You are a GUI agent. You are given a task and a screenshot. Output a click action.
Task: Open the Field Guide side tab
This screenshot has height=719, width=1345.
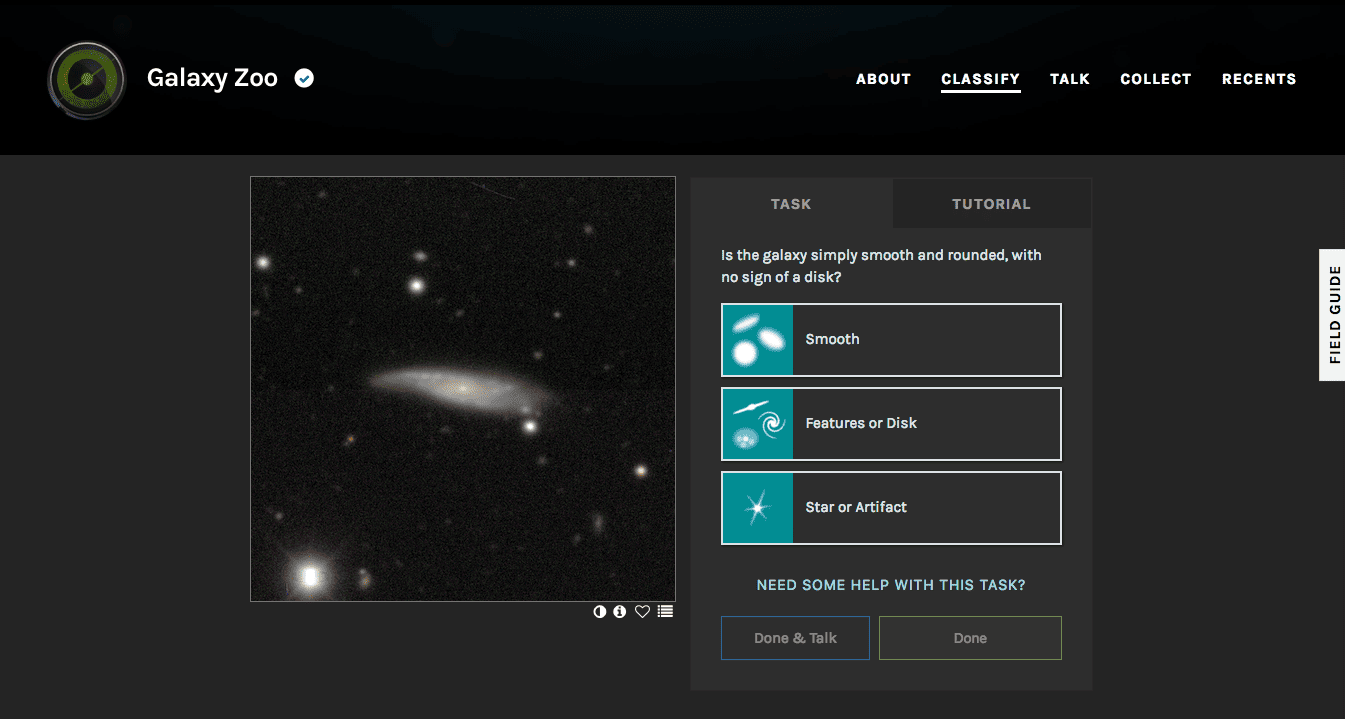click(1333, 315)
